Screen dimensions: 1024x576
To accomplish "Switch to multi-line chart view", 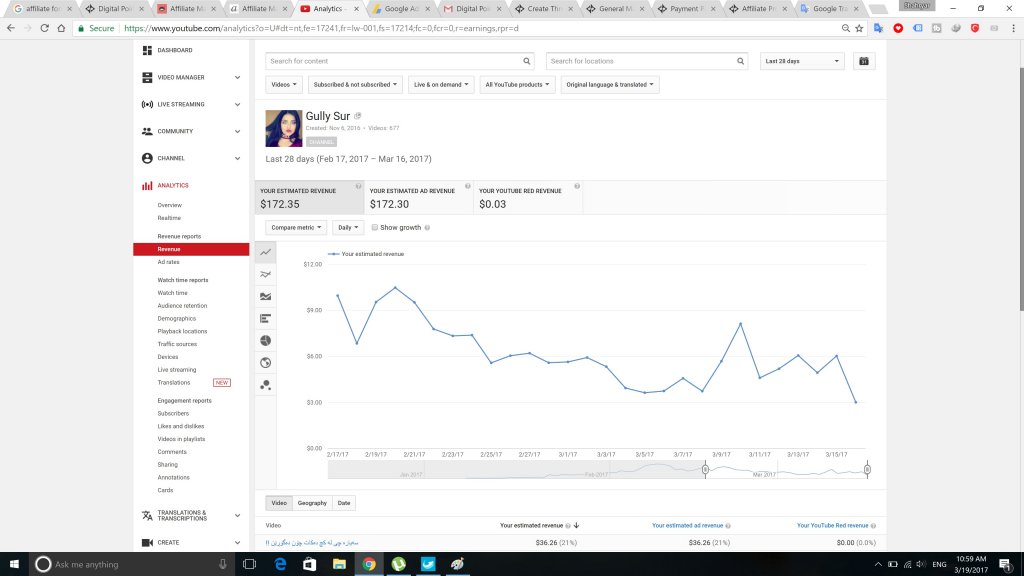I will [x=265, y=274].
